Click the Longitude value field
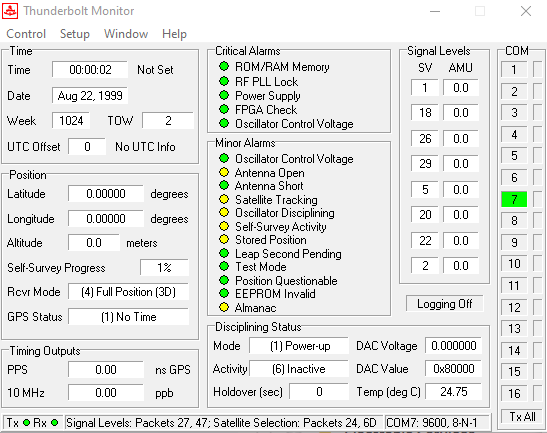The height and width of the screenshot is (433, 547). coord(106,219)
